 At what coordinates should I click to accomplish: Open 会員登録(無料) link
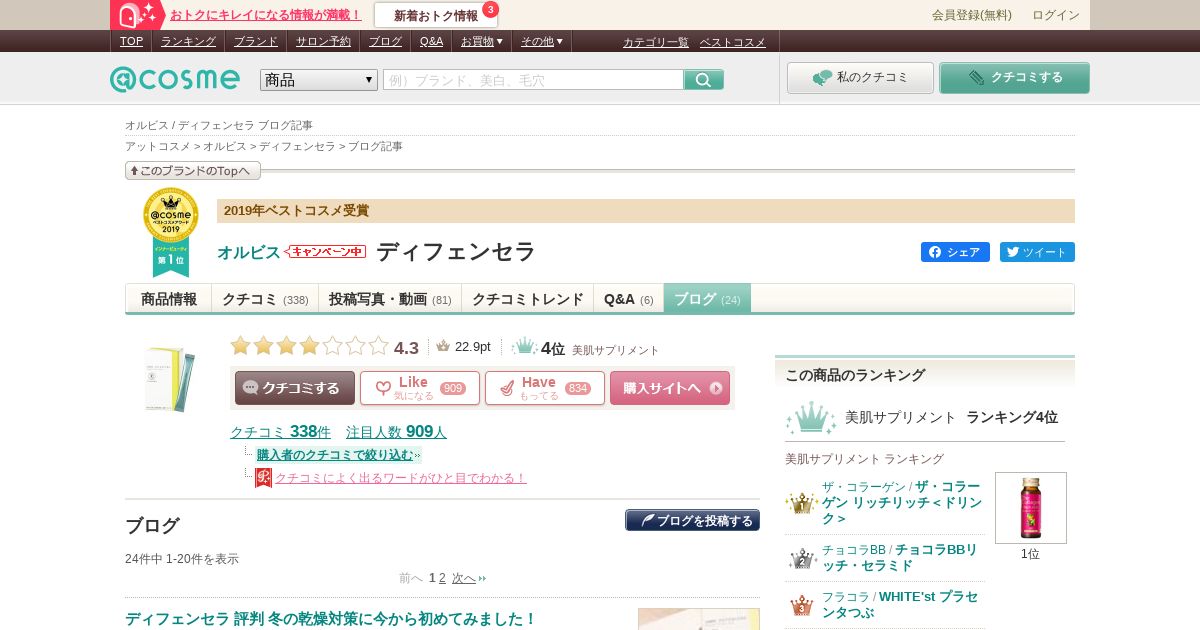coord(971,15)
